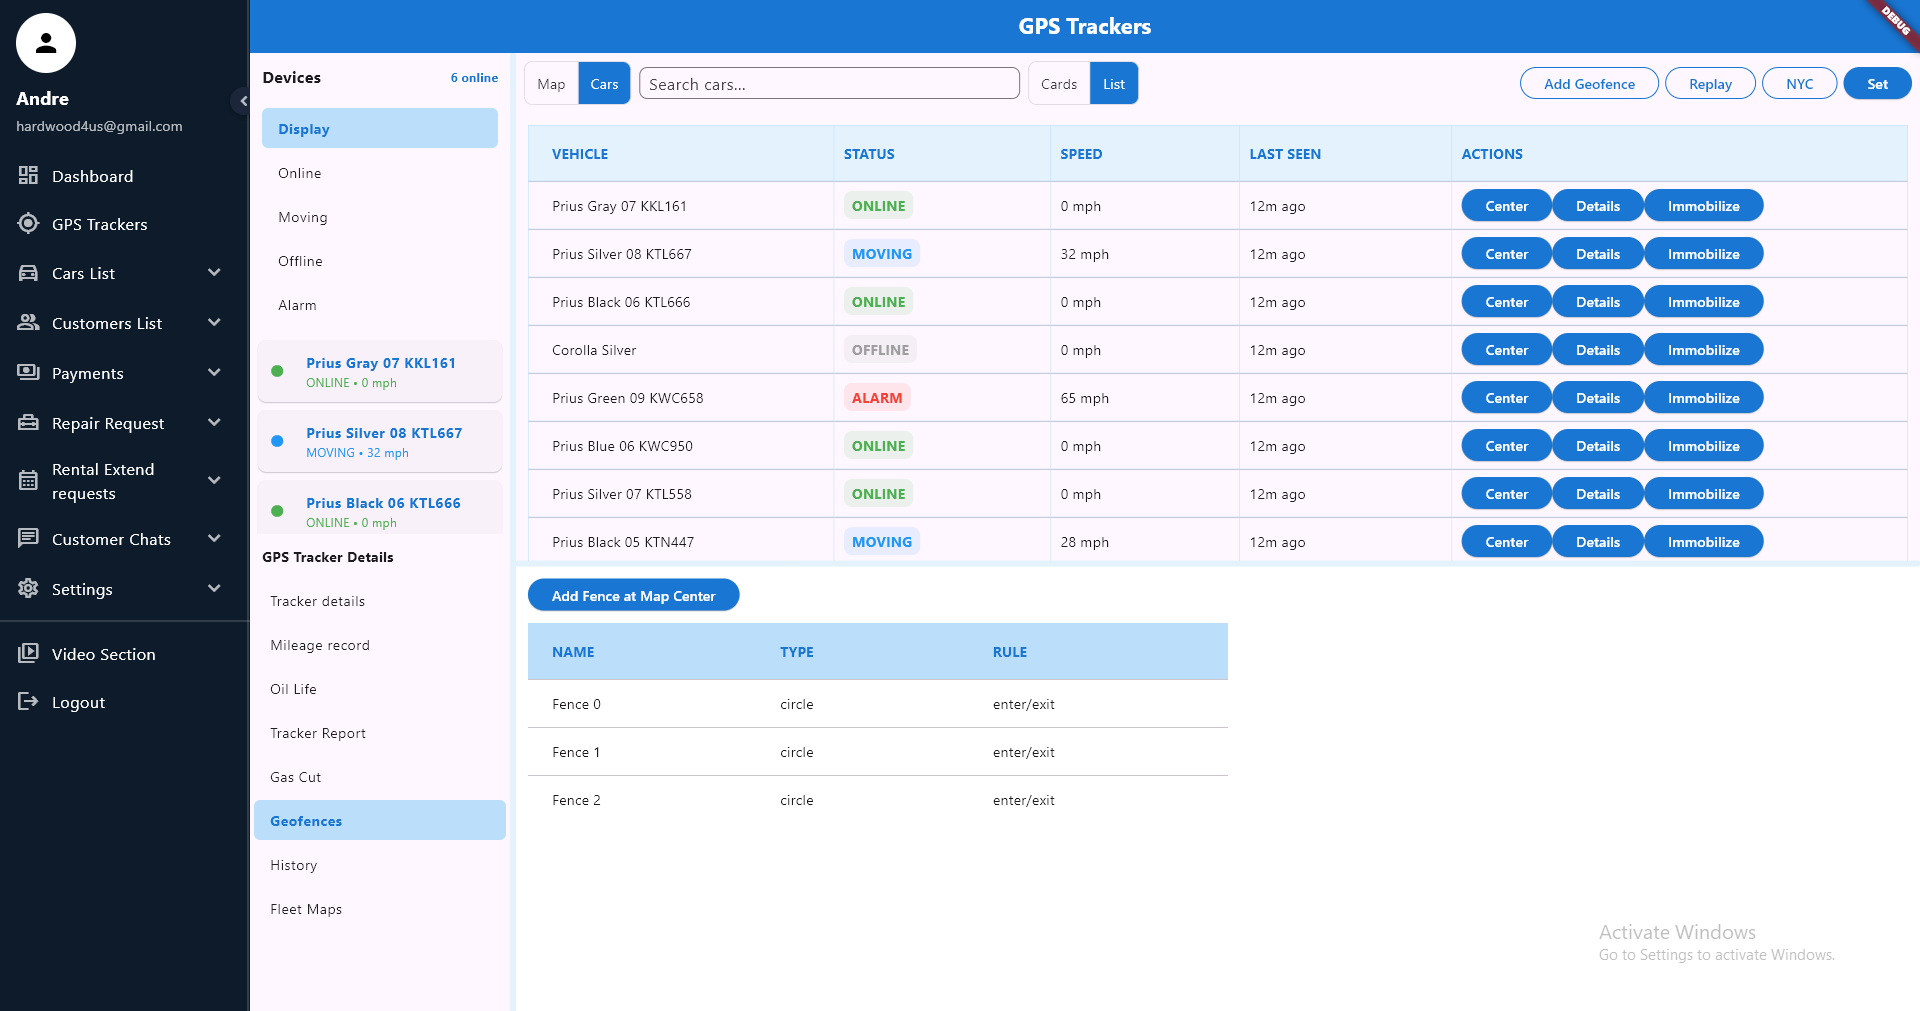The image size is (1920, 1011).
Task: Expand Repair Request chevron
Action: click(x=214, y=423)
